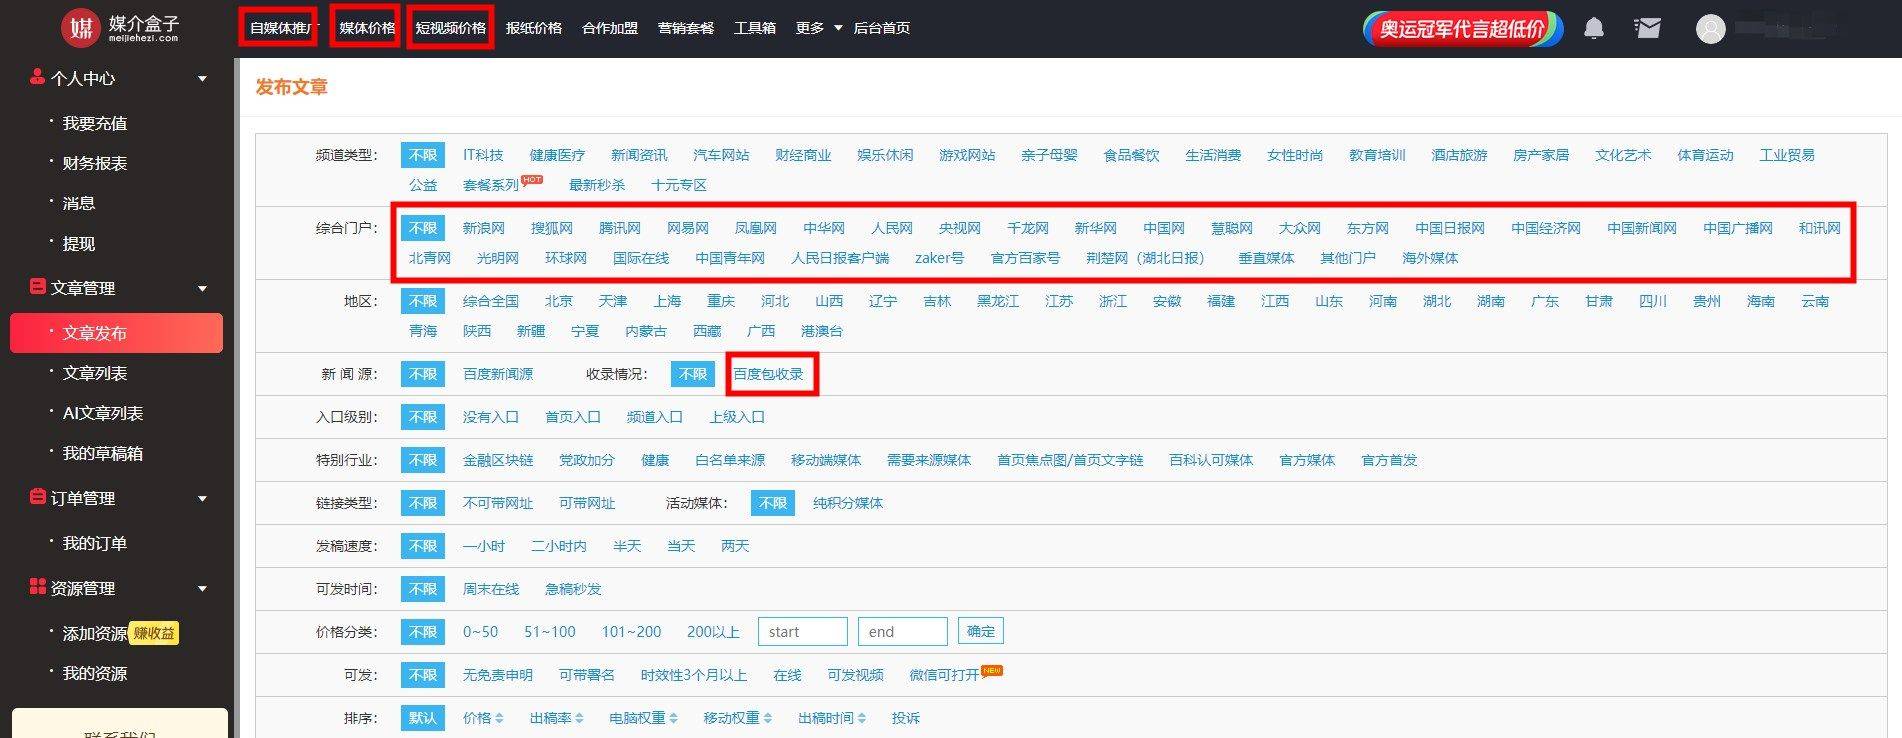The image size is (1902, 738).
Task: Click the 赚收益 badge
Action: [154, 633]
